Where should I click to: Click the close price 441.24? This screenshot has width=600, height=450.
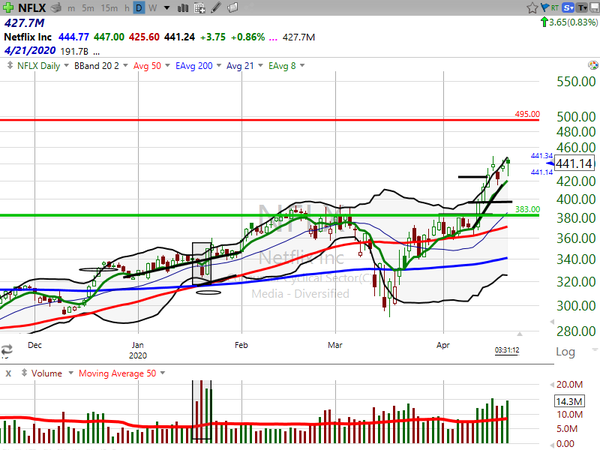(x=179, y=37)
